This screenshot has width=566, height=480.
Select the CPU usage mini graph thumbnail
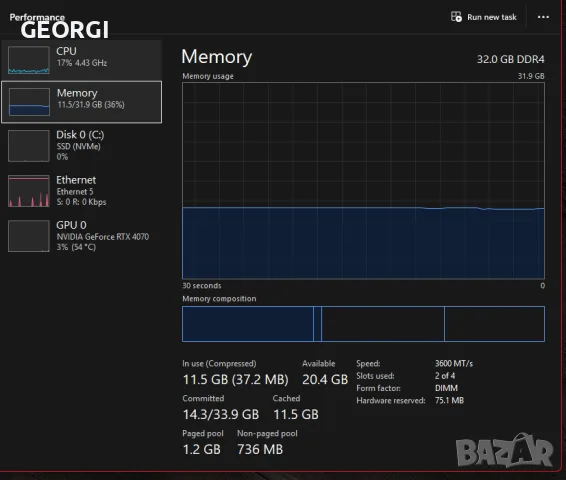click(x=29, y=60)
